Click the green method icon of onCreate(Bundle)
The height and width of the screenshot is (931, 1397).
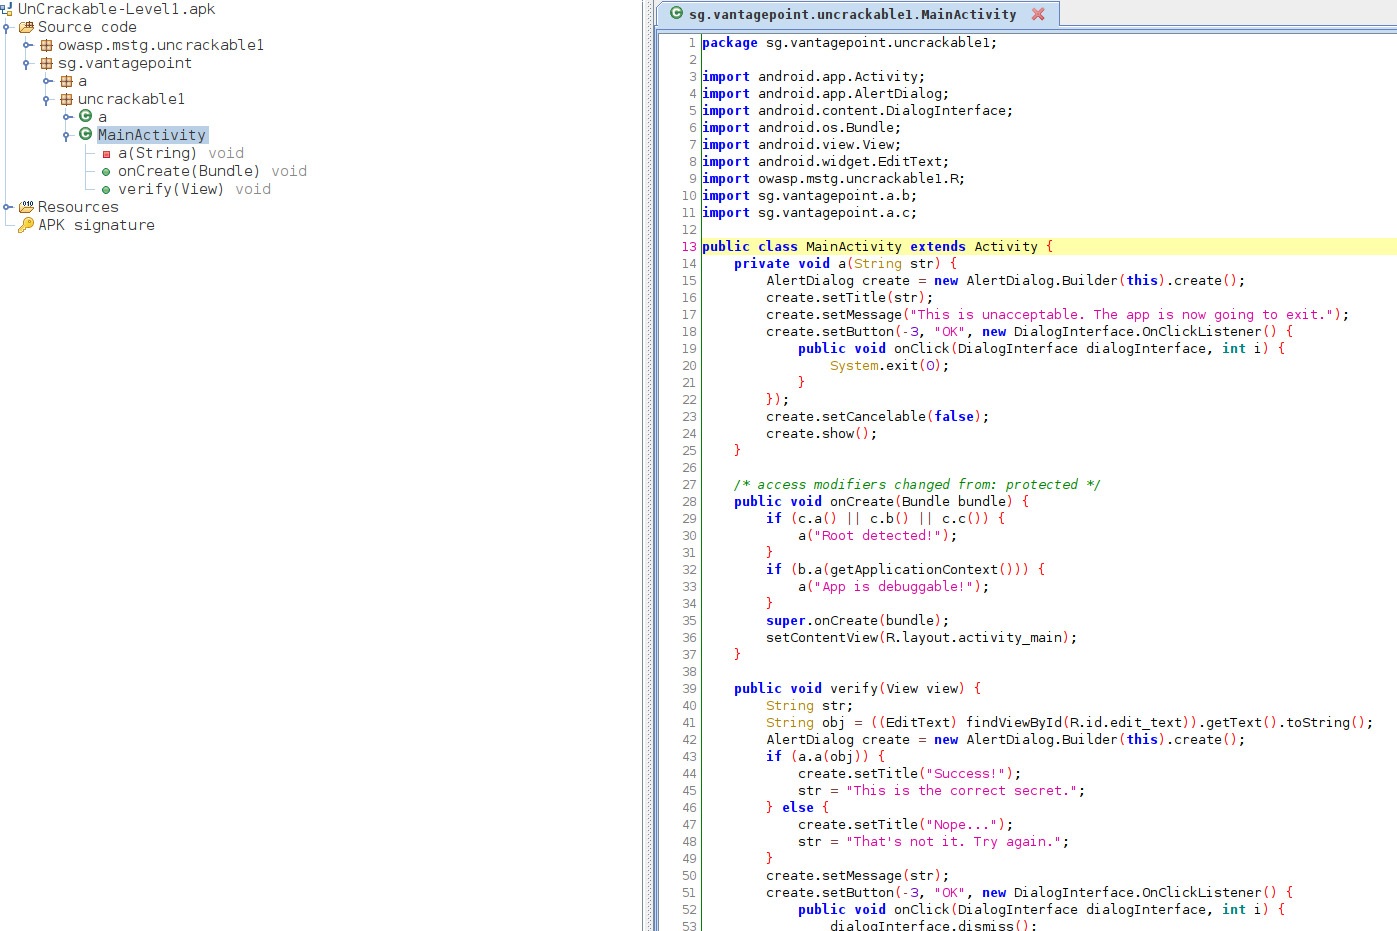[x=106, y=172]
